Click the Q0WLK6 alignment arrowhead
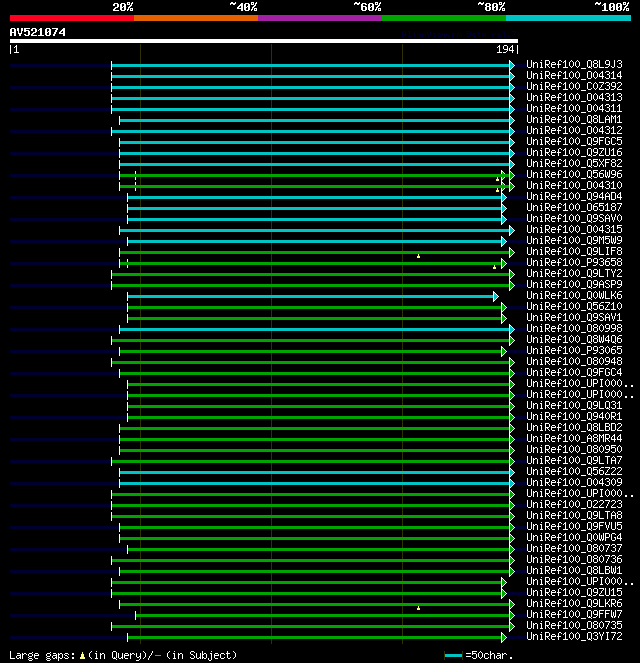 496,296
